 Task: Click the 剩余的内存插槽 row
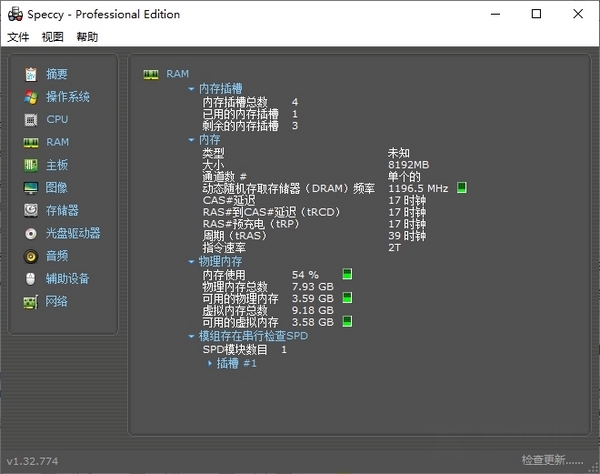(x=250, y=126)
